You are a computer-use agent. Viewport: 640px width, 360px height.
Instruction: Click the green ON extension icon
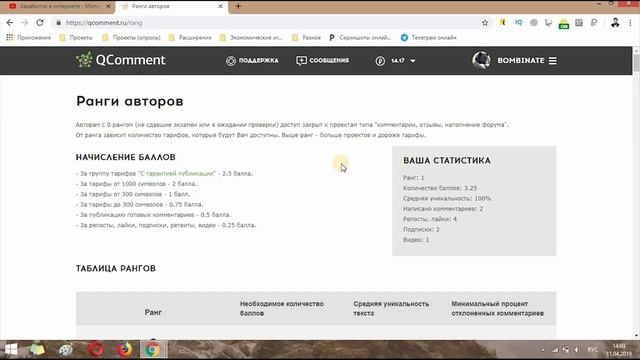(564, 24)
